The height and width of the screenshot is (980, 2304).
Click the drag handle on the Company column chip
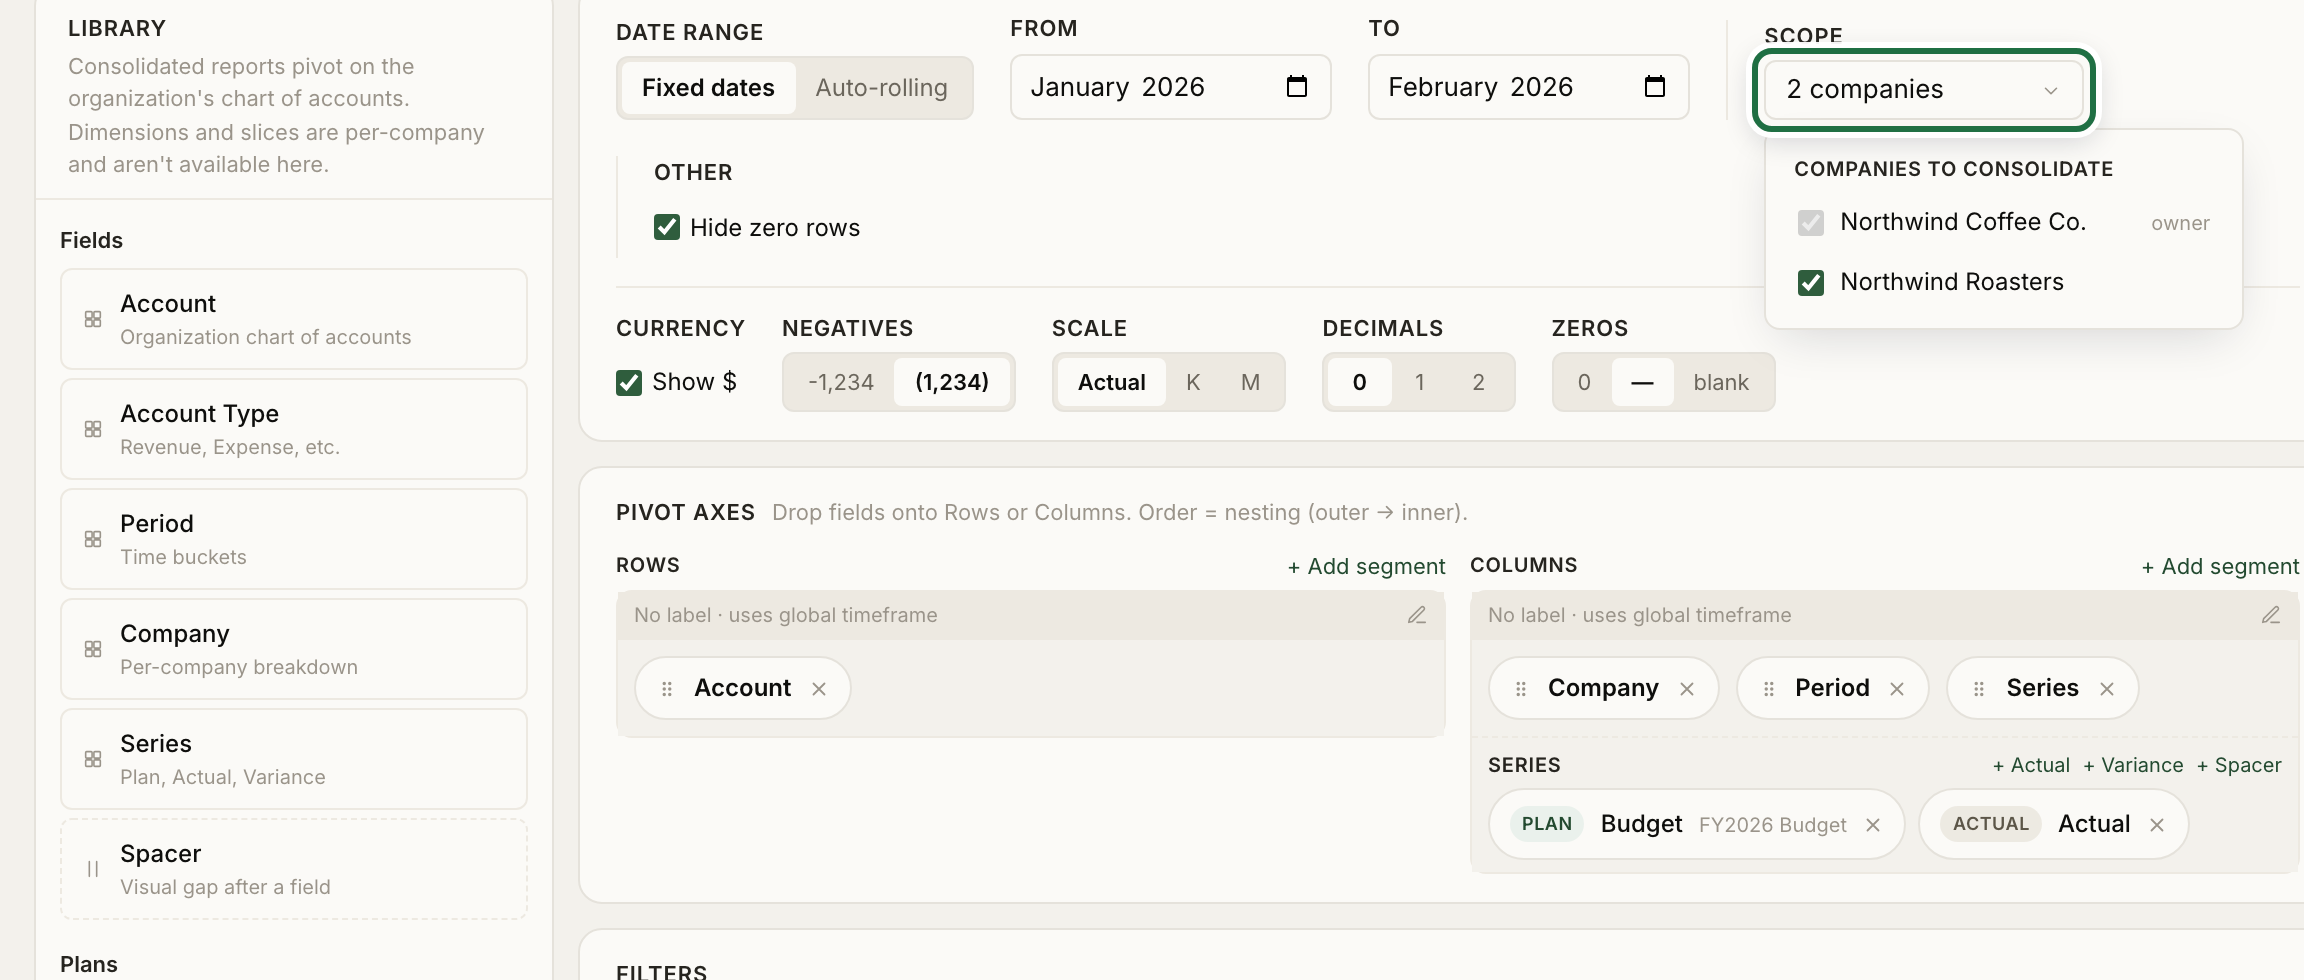[1521, 689]
